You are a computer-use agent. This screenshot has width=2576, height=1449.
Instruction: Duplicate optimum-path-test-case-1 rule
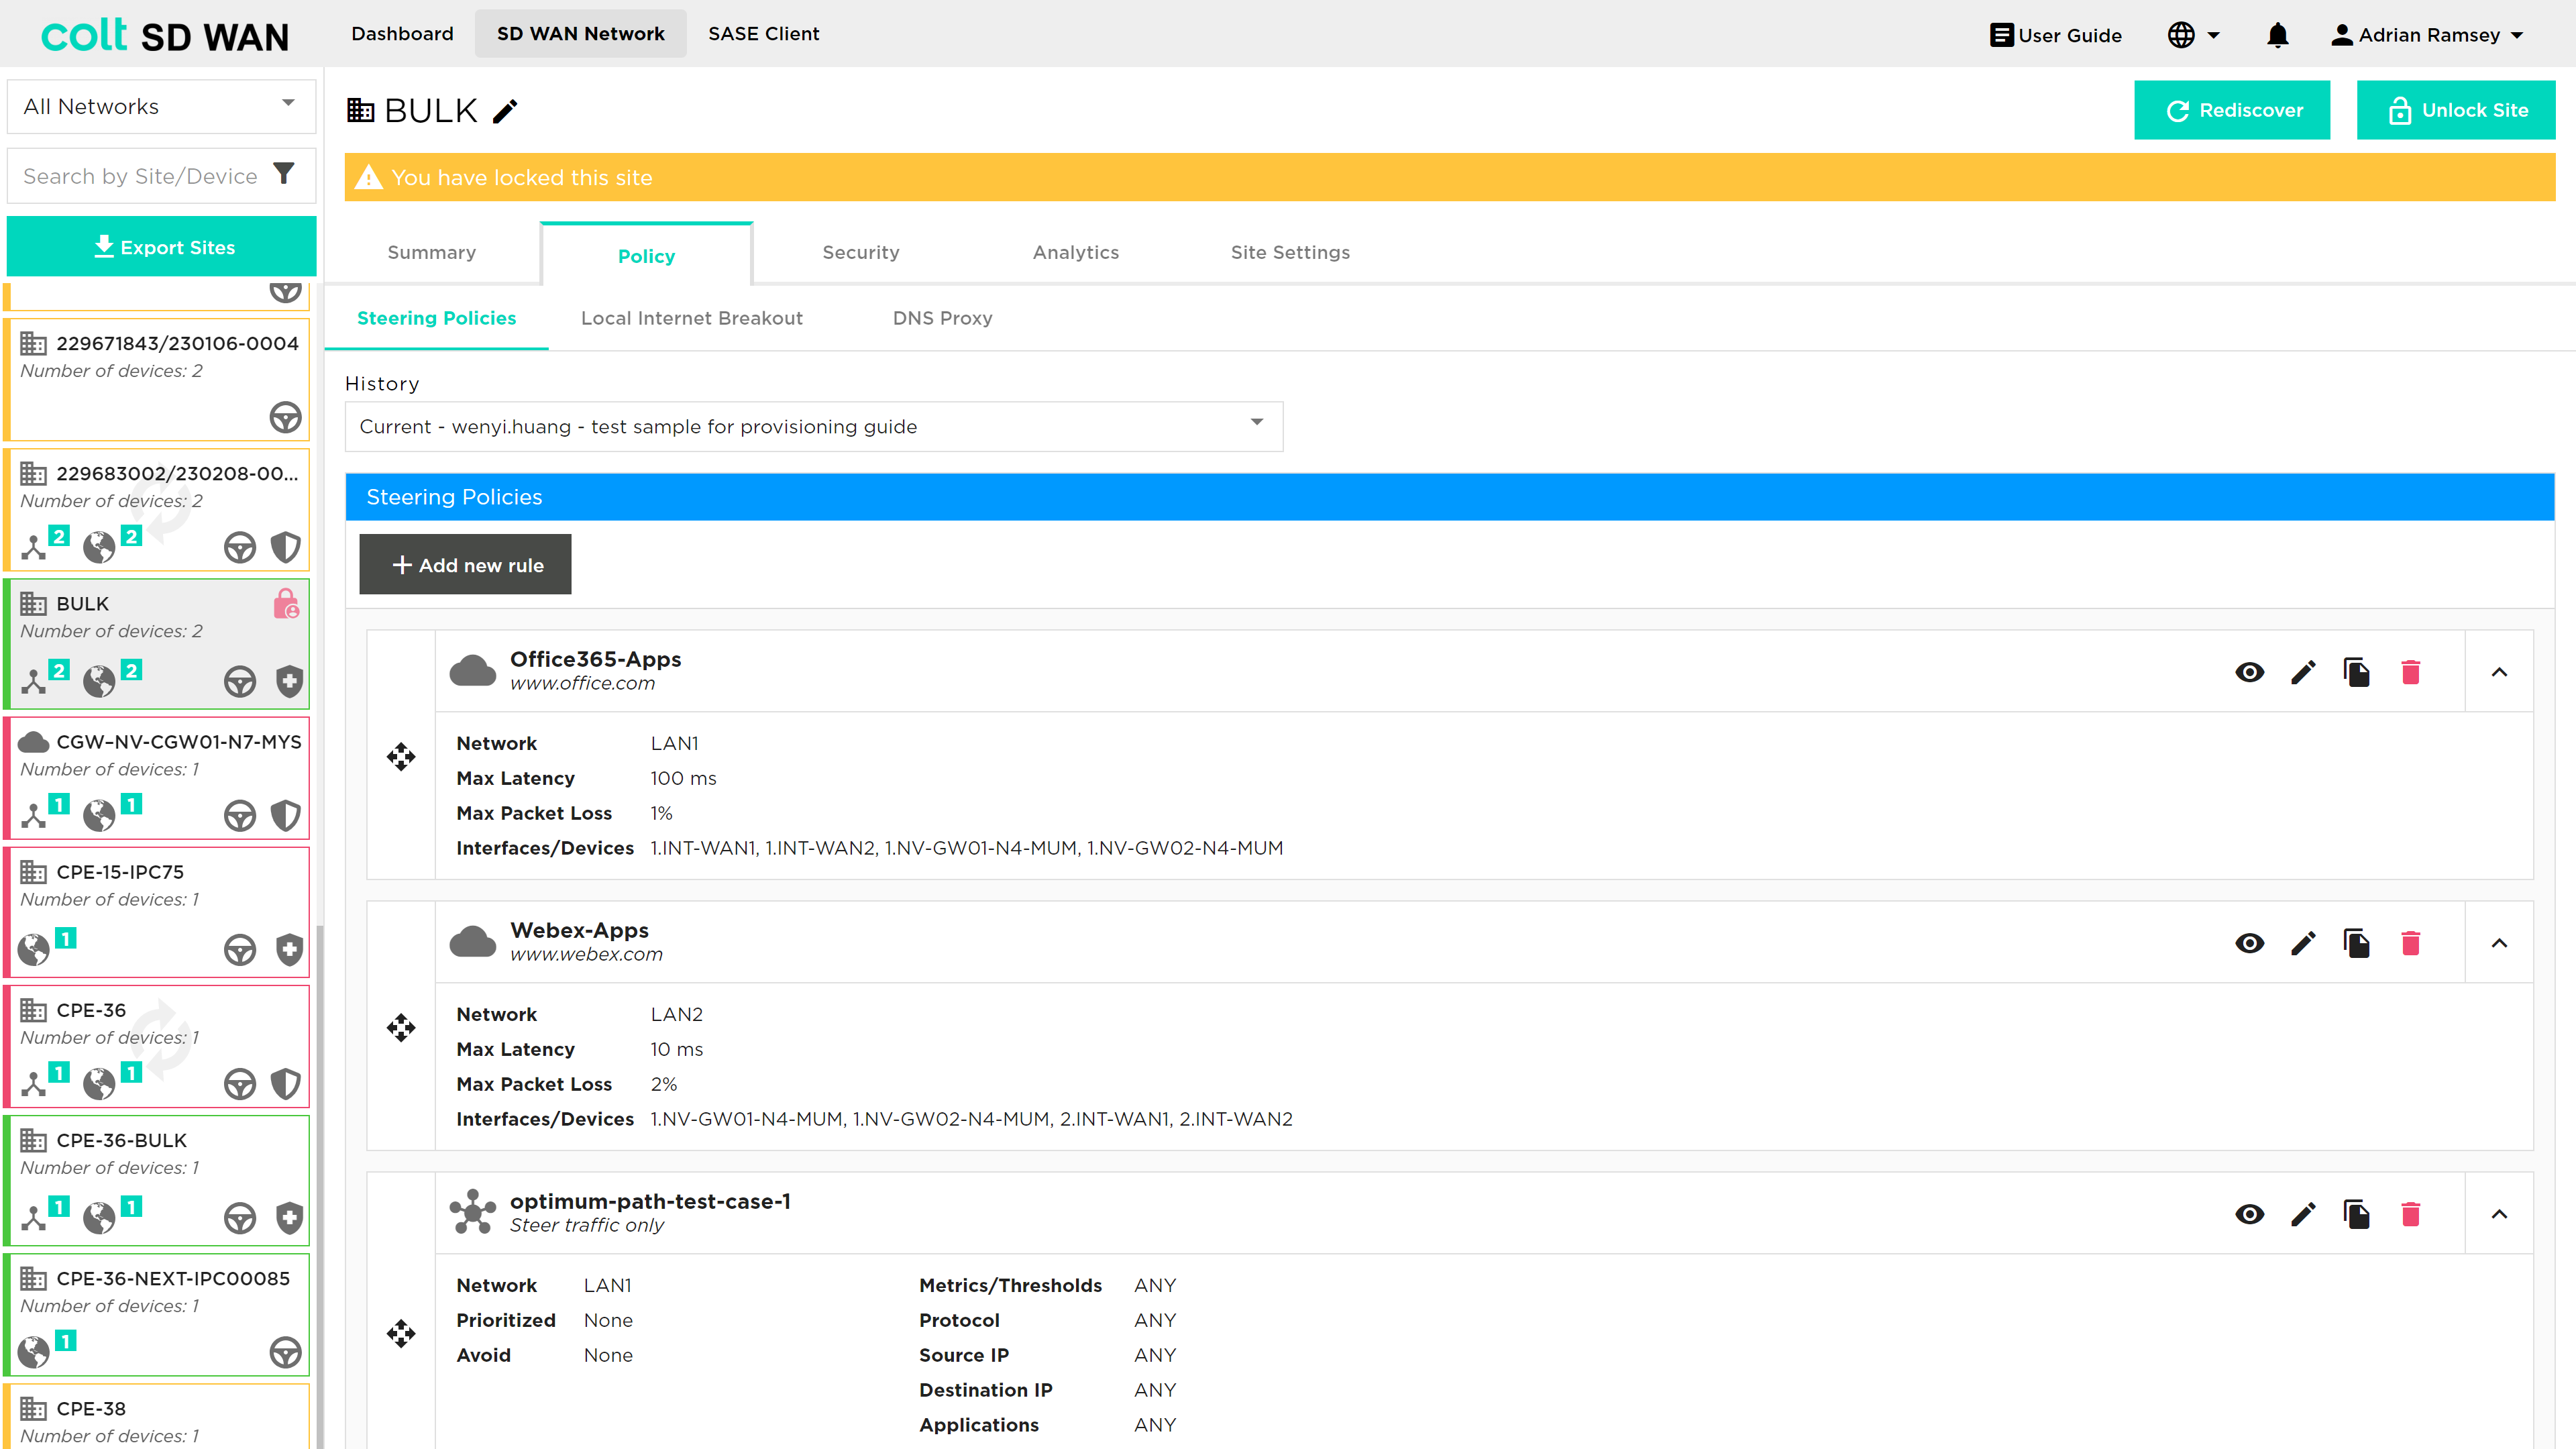(2357, 1214)
